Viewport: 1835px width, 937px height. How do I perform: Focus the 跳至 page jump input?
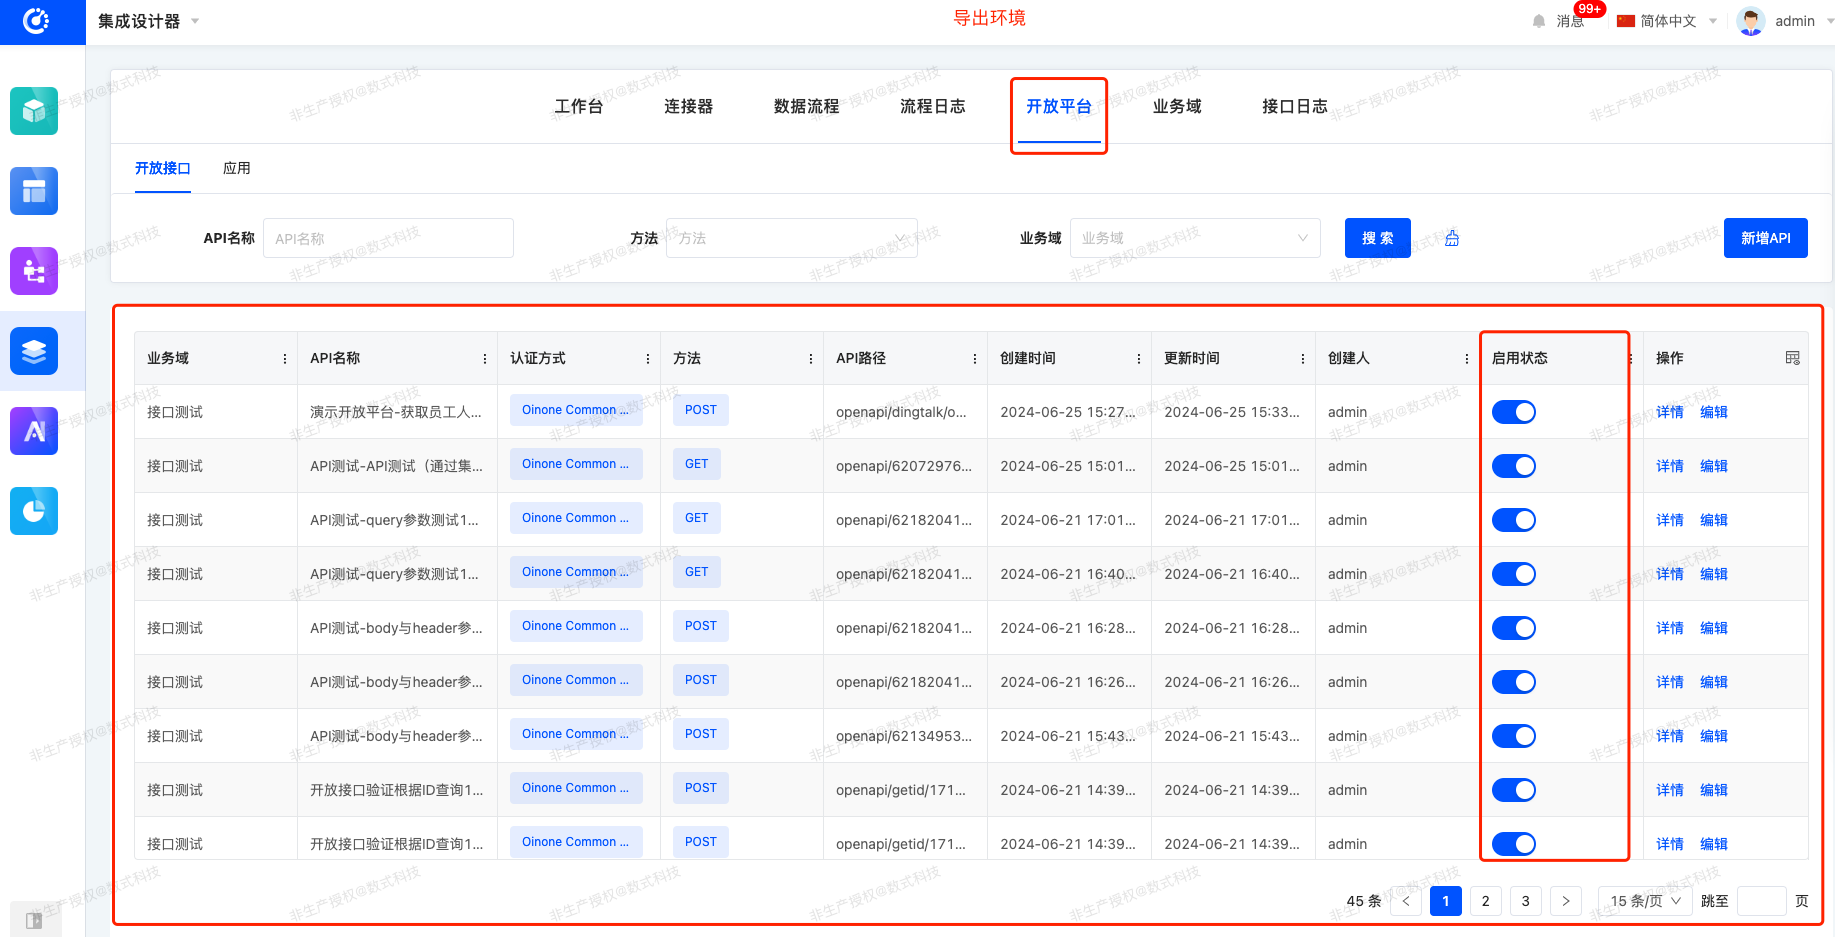click(x=1762, y=901)
